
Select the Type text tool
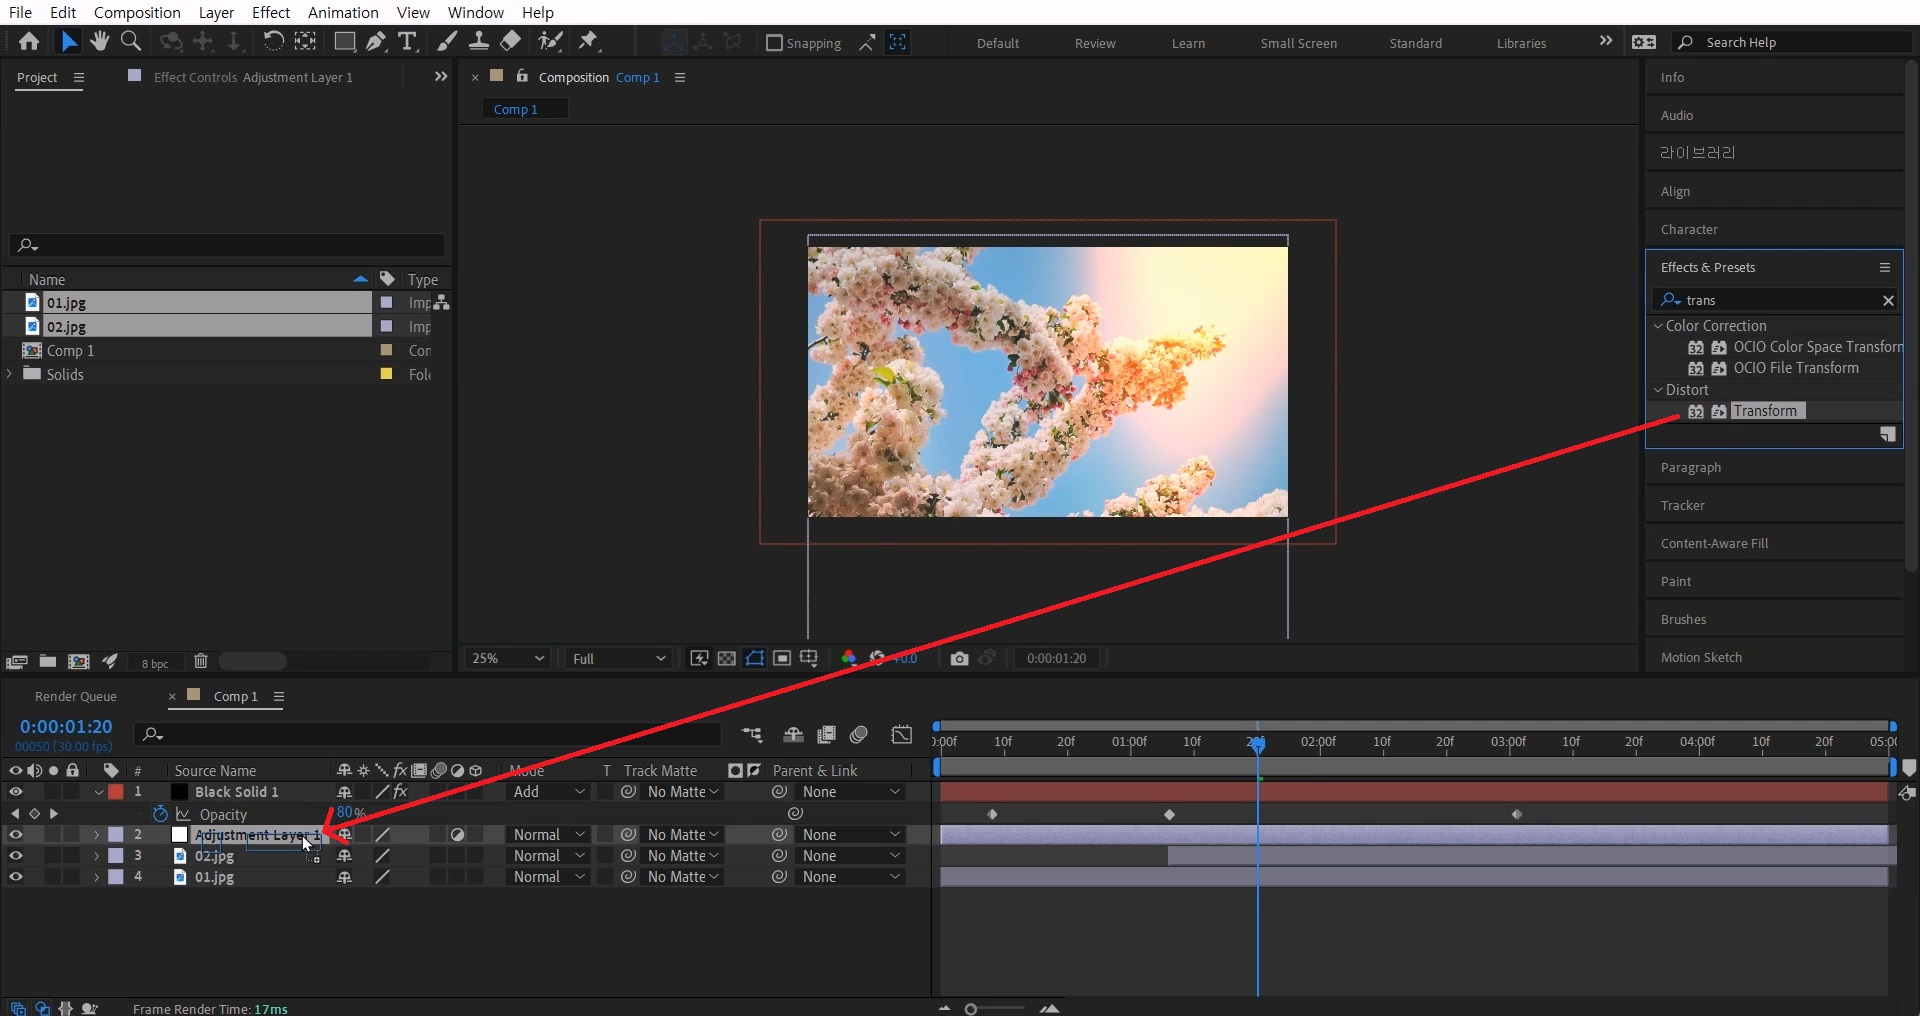click(407, 41)
